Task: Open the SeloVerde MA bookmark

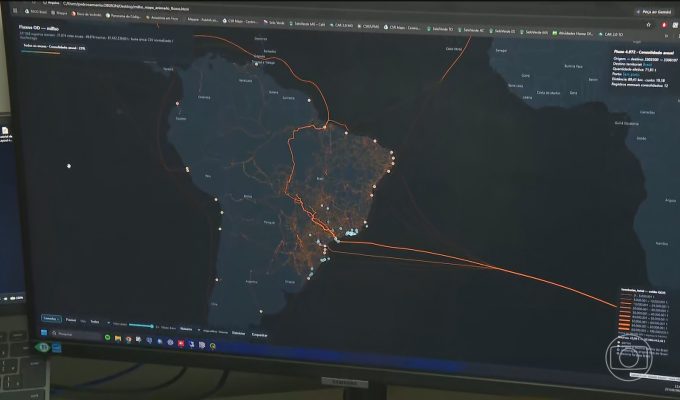Action: coord(534,32)
